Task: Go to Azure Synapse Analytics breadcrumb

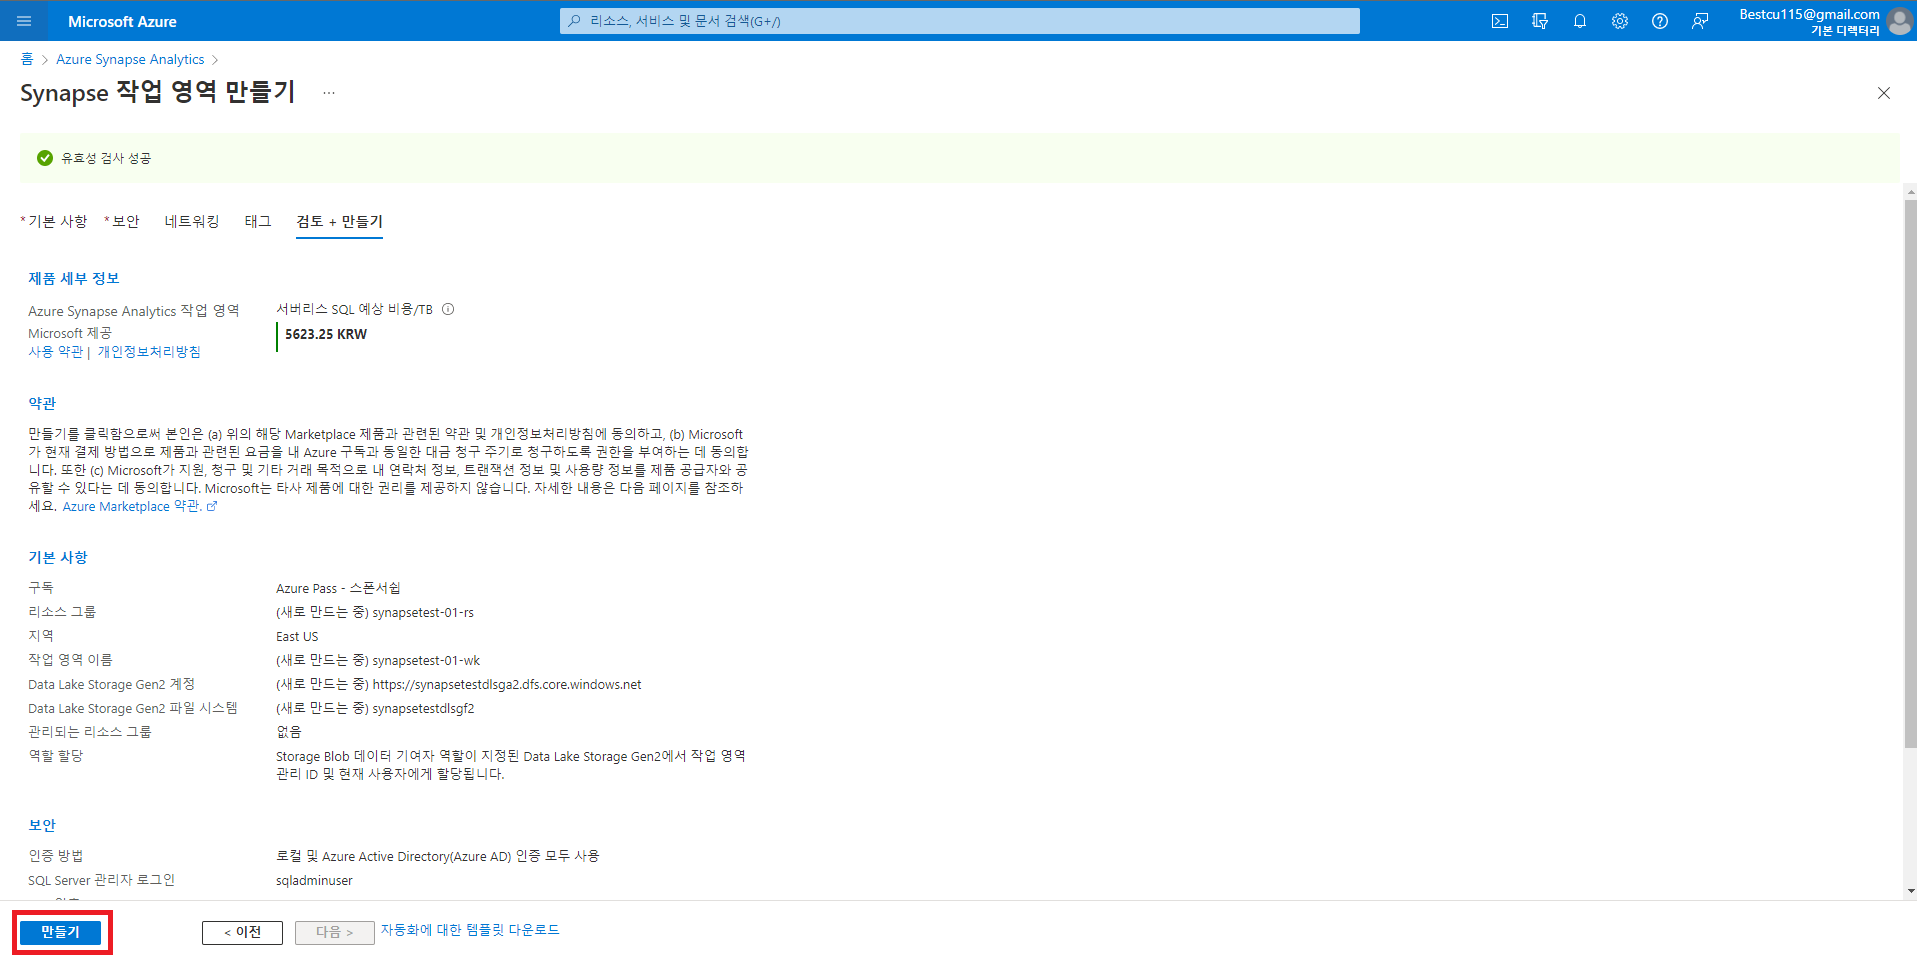Action: tap(130, 59)
